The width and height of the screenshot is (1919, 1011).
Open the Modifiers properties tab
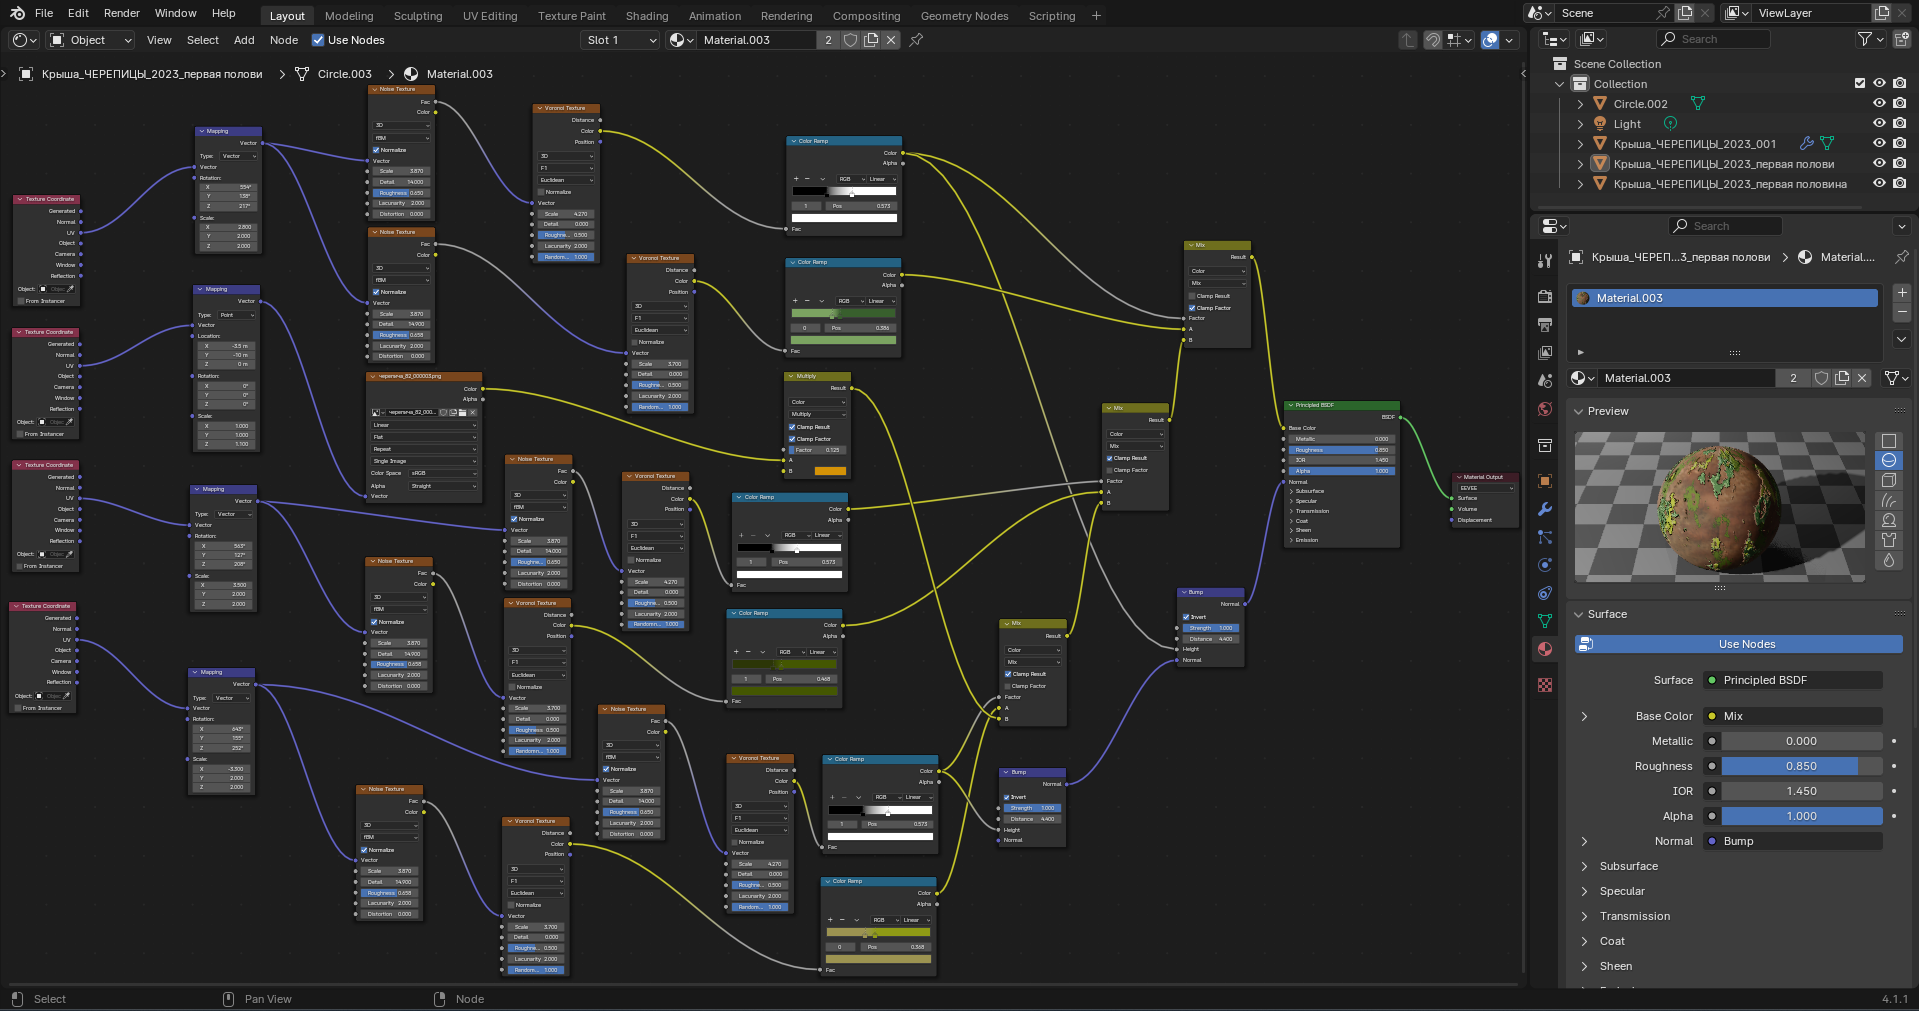point(1545,509)
